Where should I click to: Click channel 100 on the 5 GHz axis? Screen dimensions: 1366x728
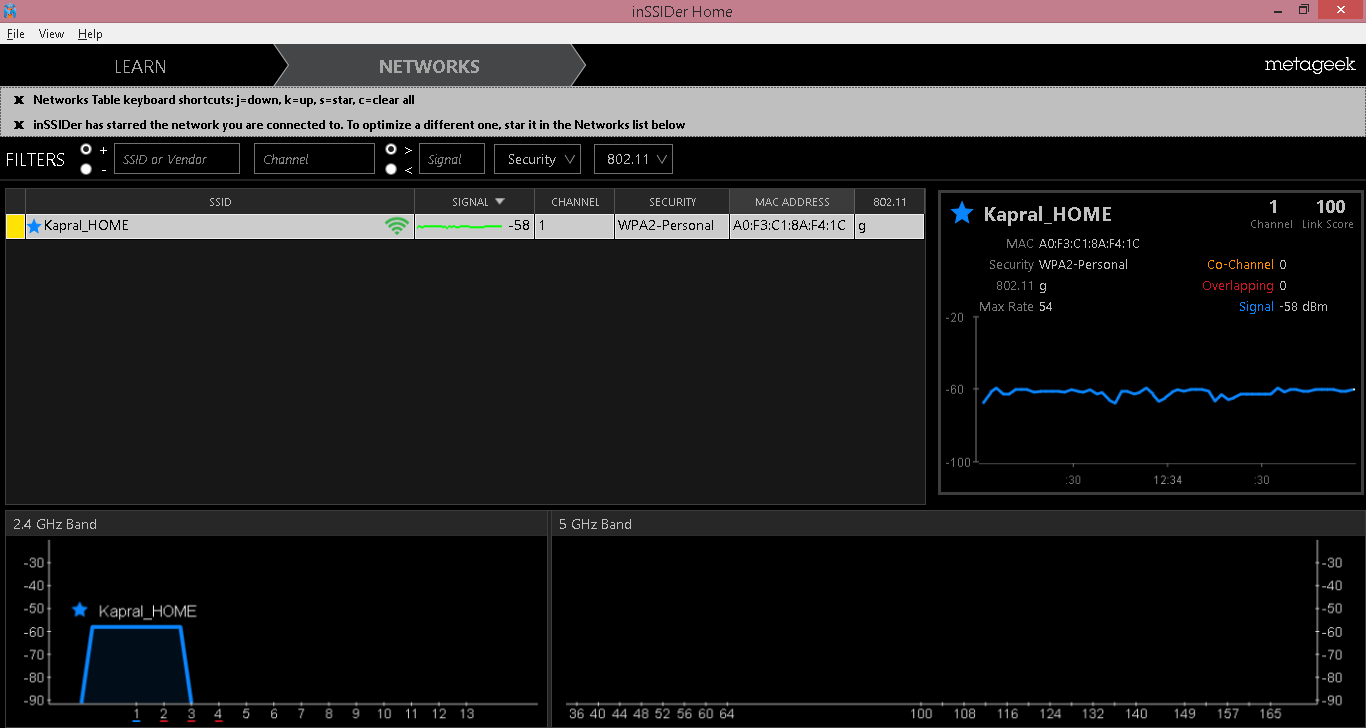point(921,714)
